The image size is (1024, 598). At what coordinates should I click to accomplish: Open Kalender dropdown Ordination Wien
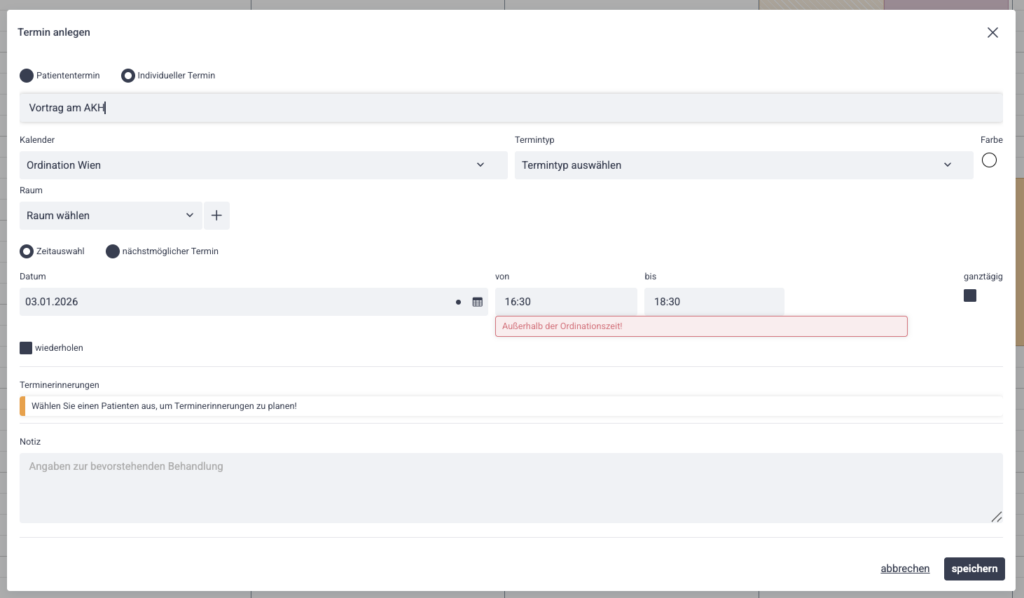[x=263, y=165]
